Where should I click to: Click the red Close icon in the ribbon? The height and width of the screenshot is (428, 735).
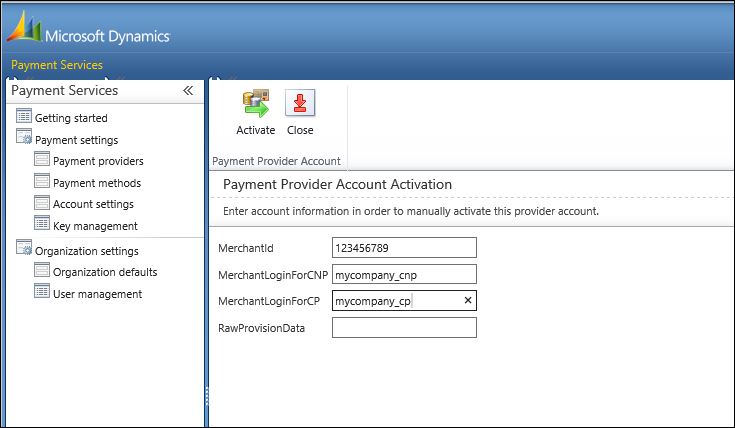(x=300, y=104)
